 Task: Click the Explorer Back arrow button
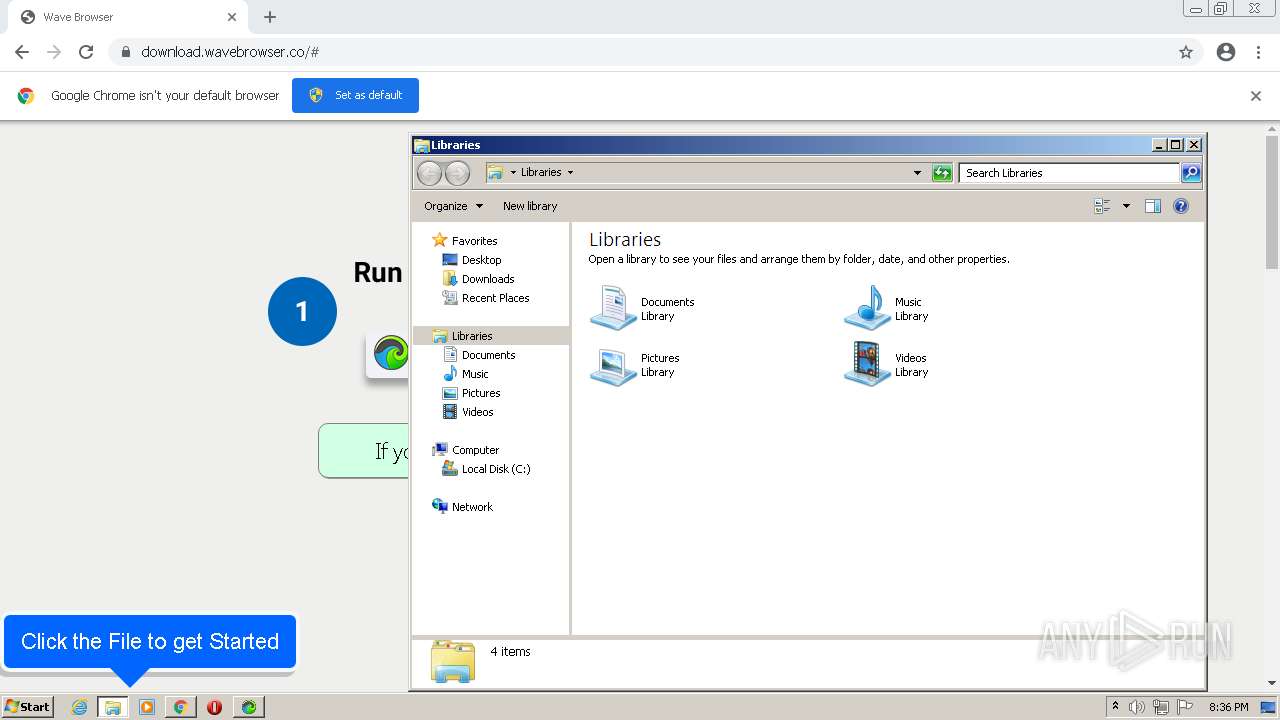tap(429, 173)
